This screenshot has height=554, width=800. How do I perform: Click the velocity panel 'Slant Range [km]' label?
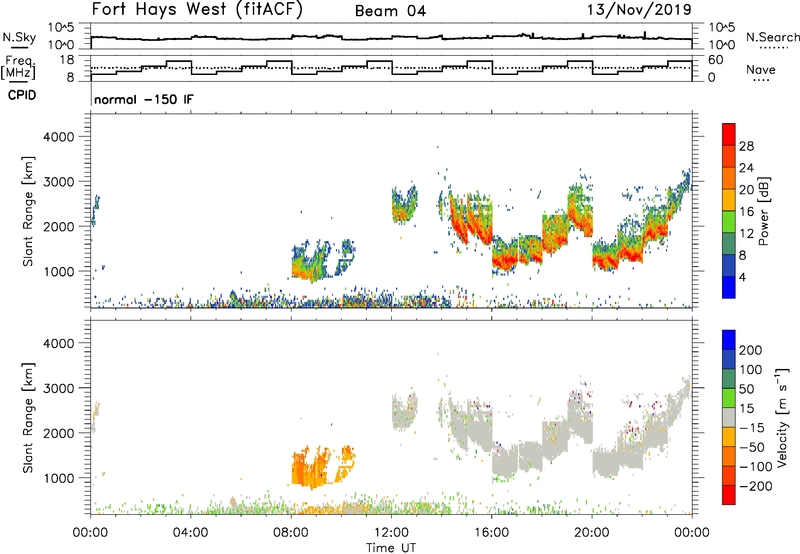pyautogui.click(x=28, y=417)
